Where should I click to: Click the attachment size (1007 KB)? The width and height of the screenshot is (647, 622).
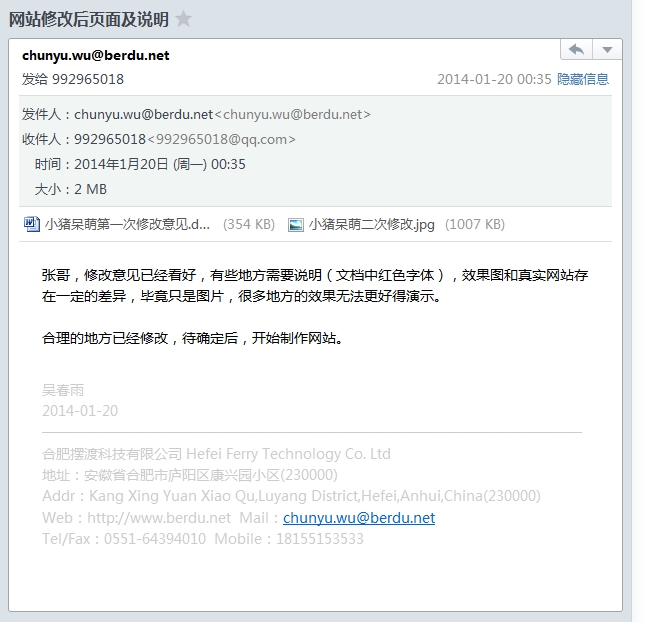pos(475,224)
